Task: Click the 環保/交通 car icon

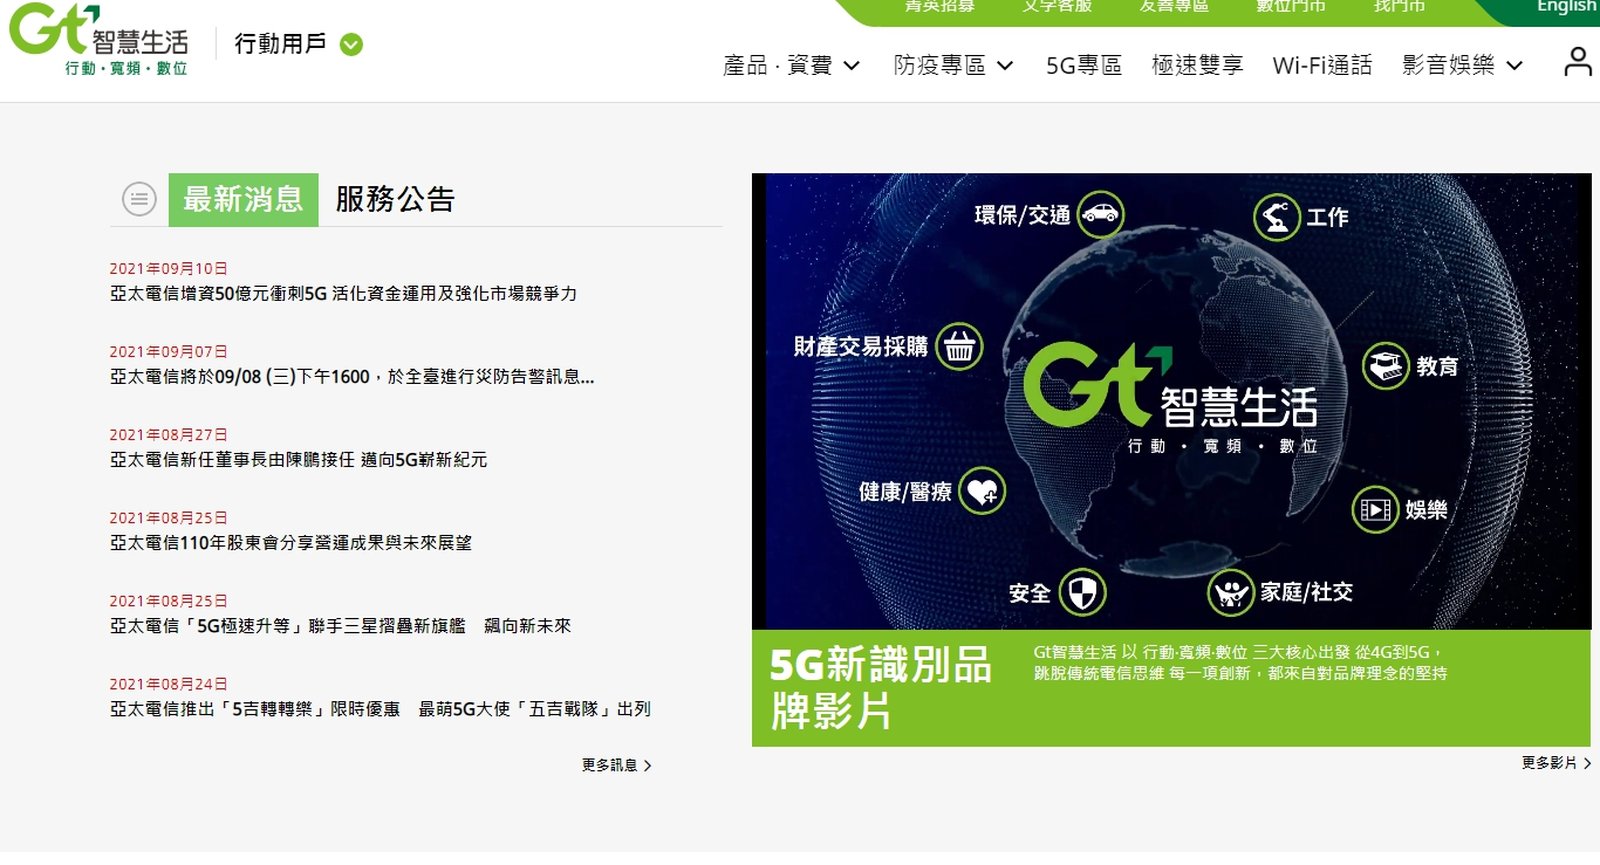Action: click(1100, 214)
